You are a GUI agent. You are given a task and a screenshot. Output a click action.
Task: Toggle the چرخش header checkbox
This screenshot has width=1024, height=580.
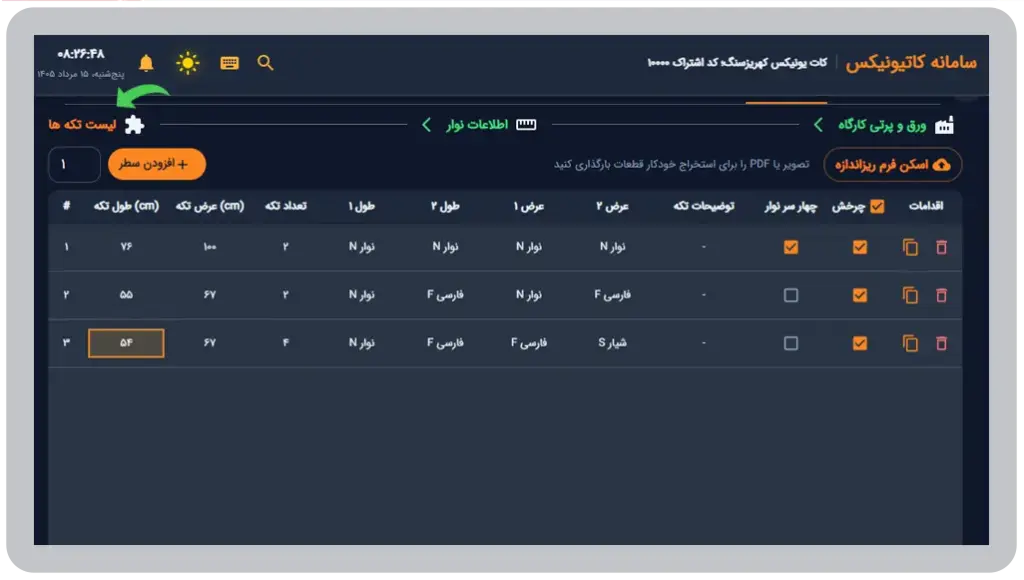(877, 206)
